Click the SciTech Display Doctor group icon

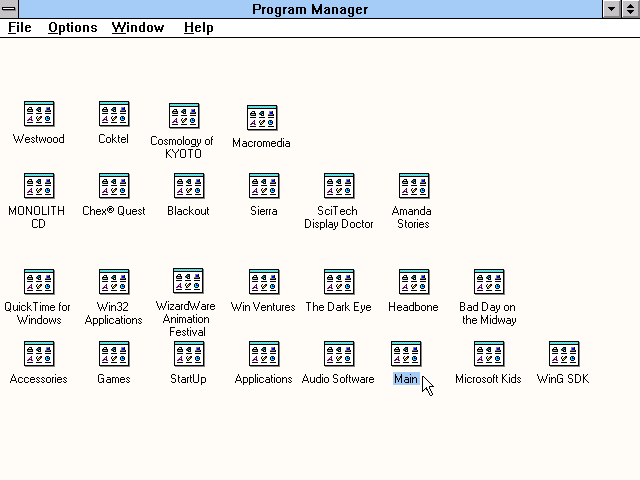[339, 186]
